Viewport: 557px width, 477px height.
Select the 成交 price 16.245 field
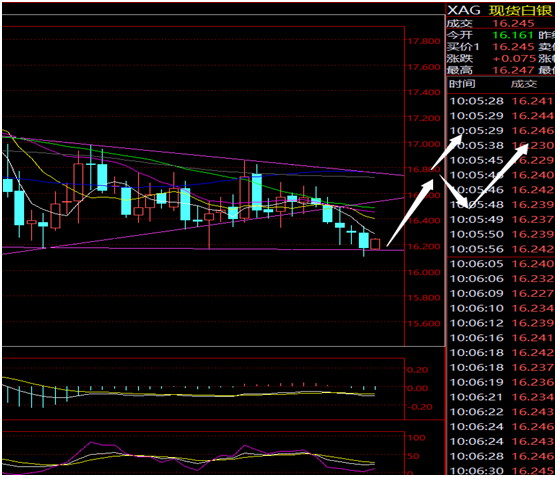(513, 23)
